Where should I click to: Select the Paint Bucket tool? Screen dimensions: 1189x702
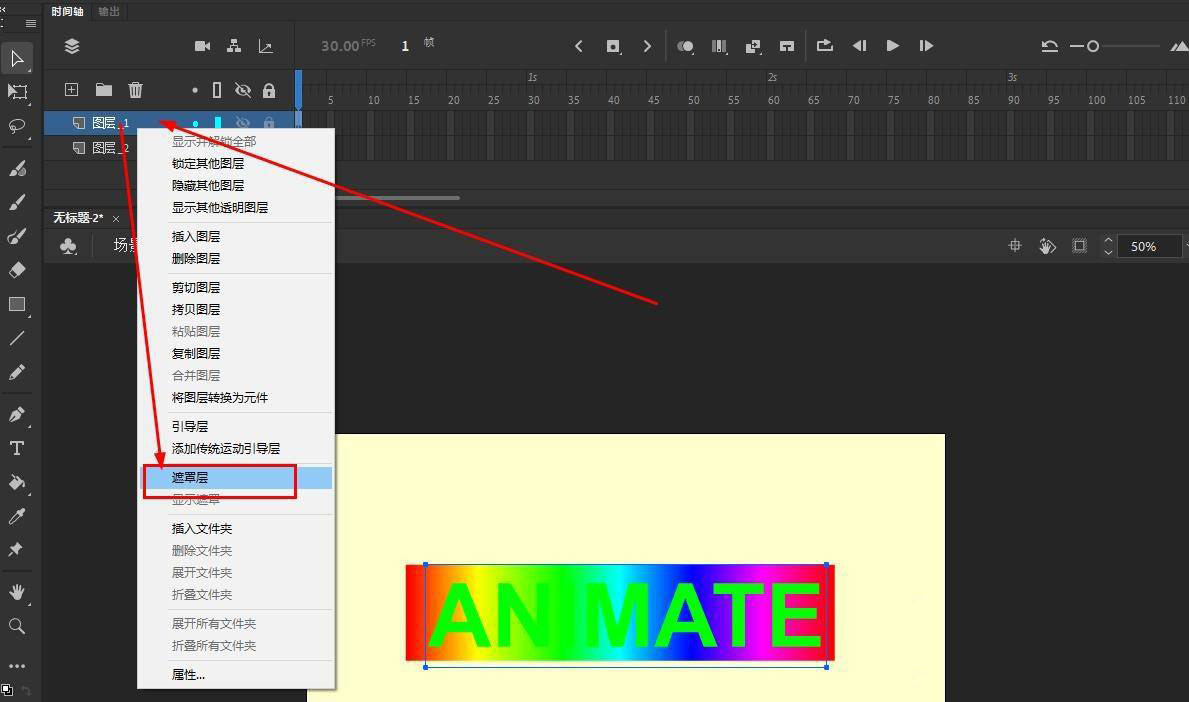(17, 482)
